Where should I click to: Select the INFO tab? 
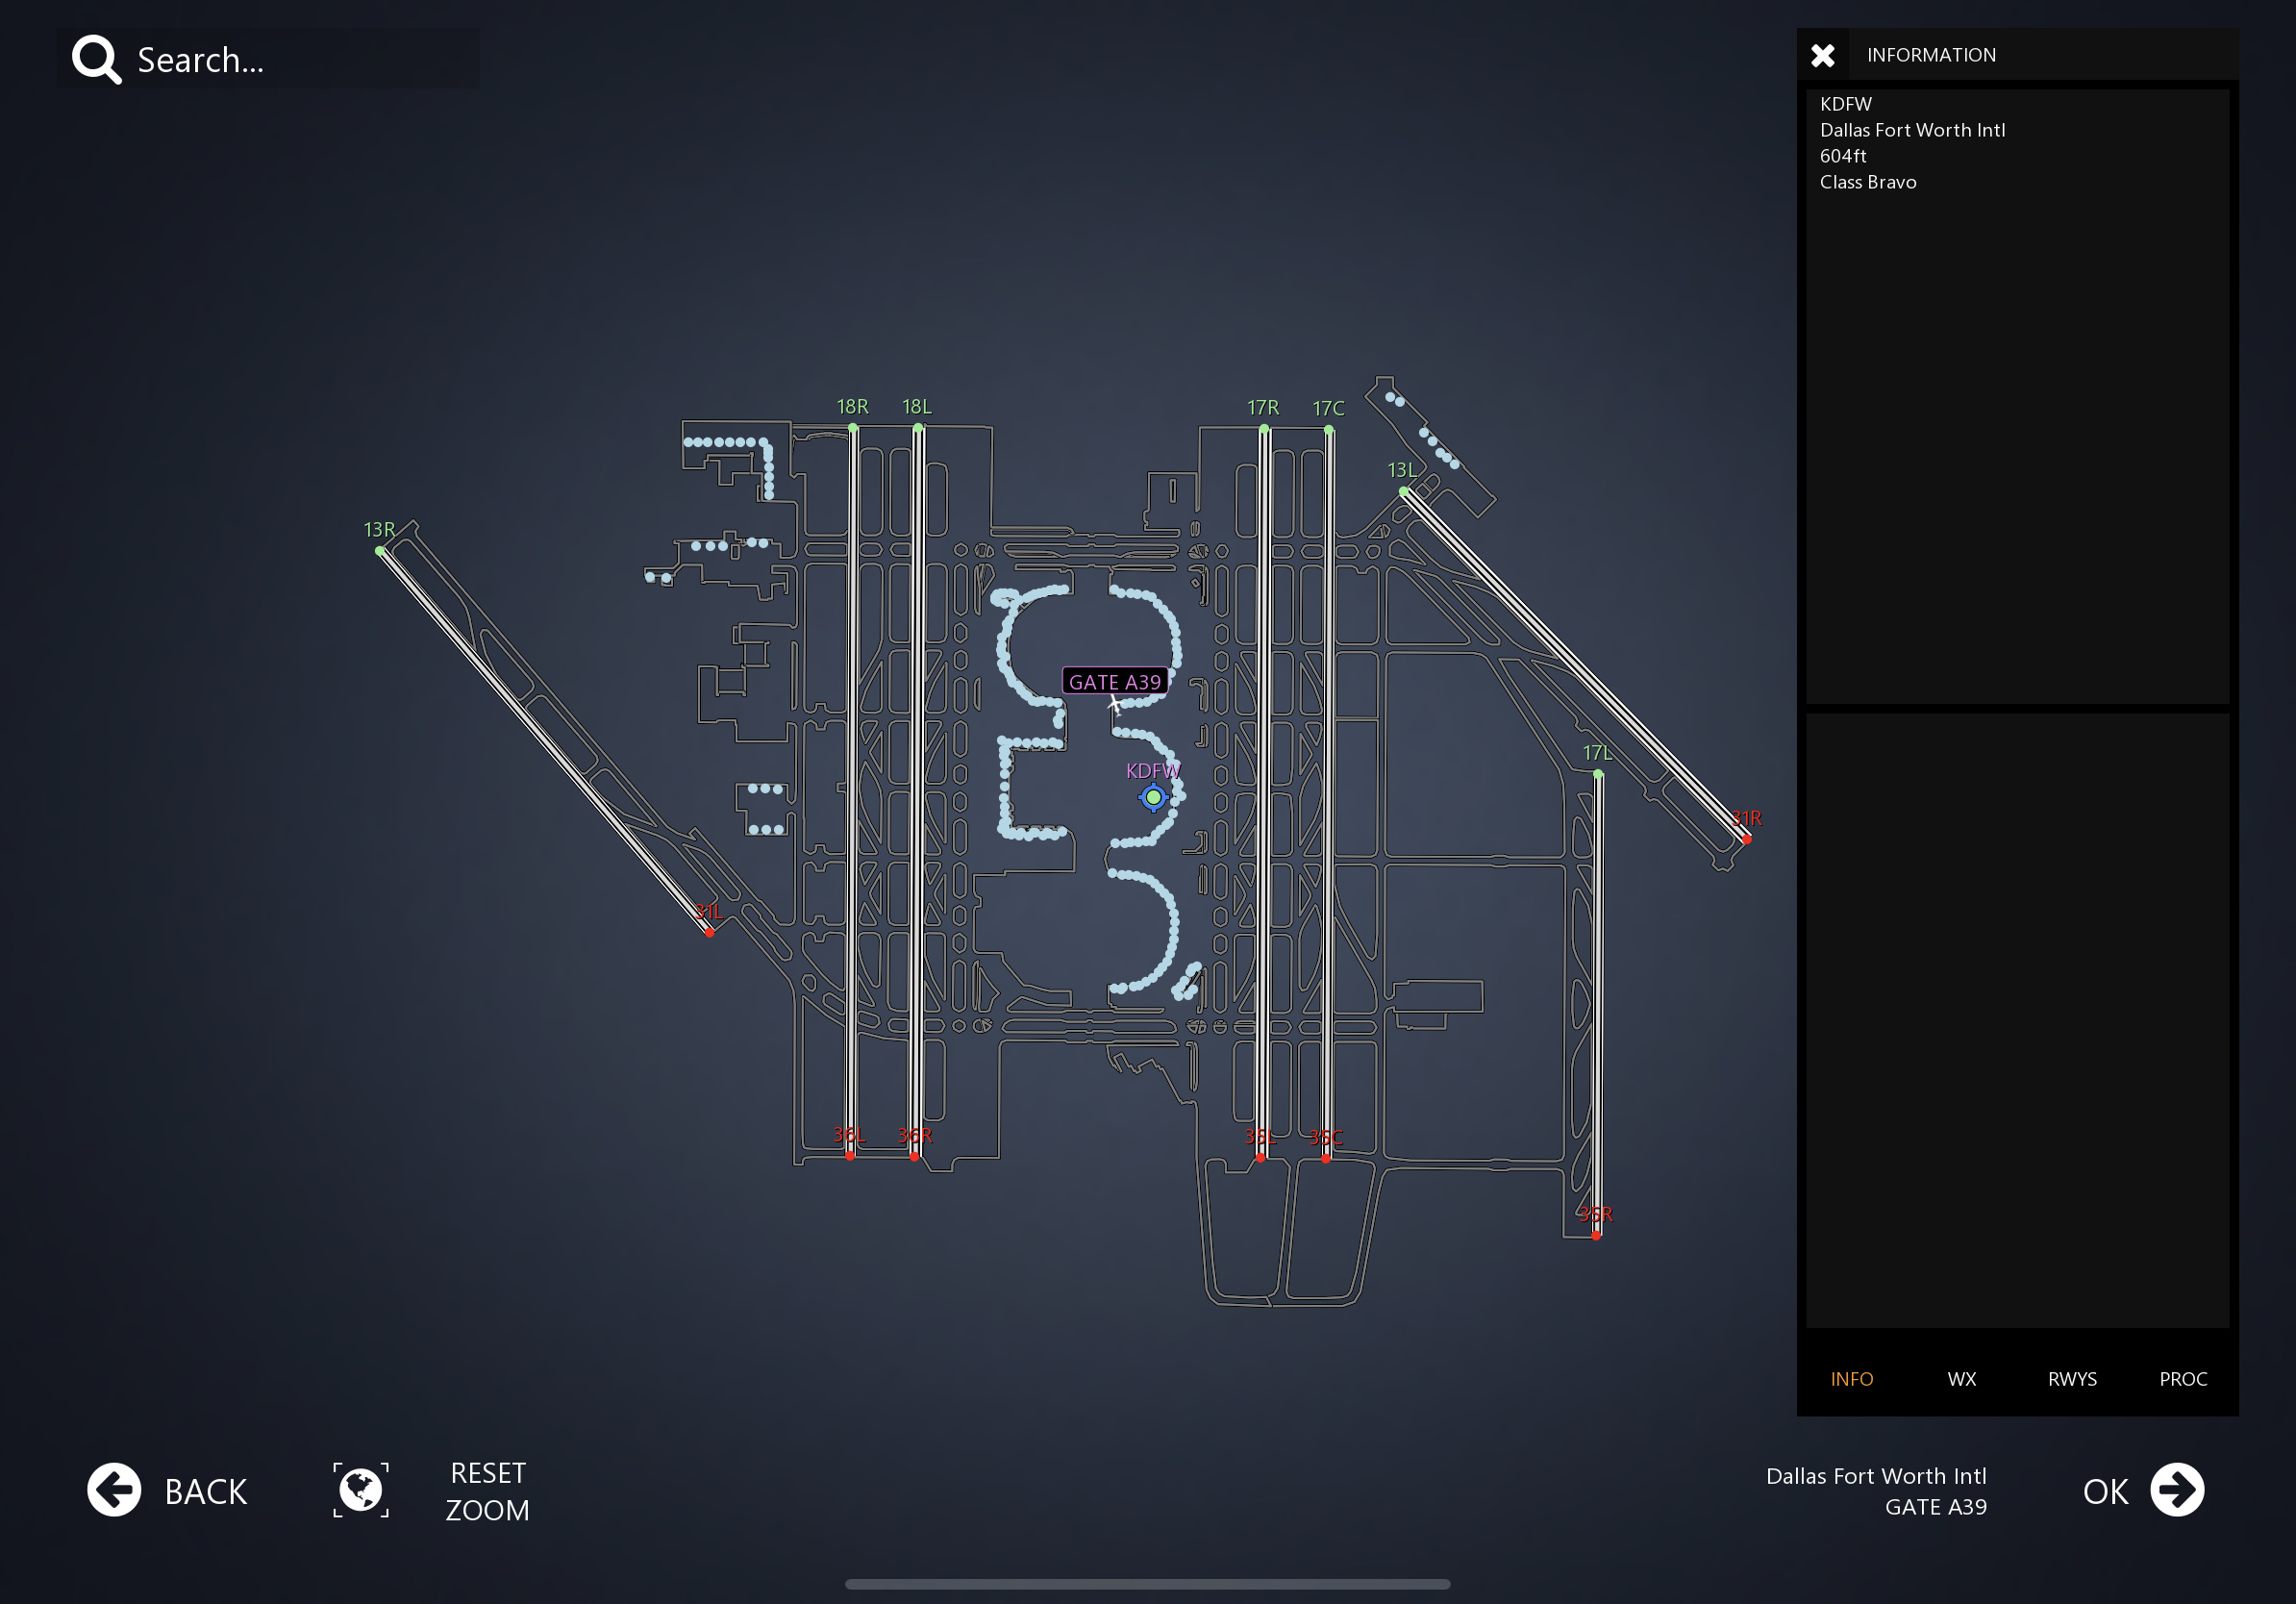(x=1851, y=1379)
